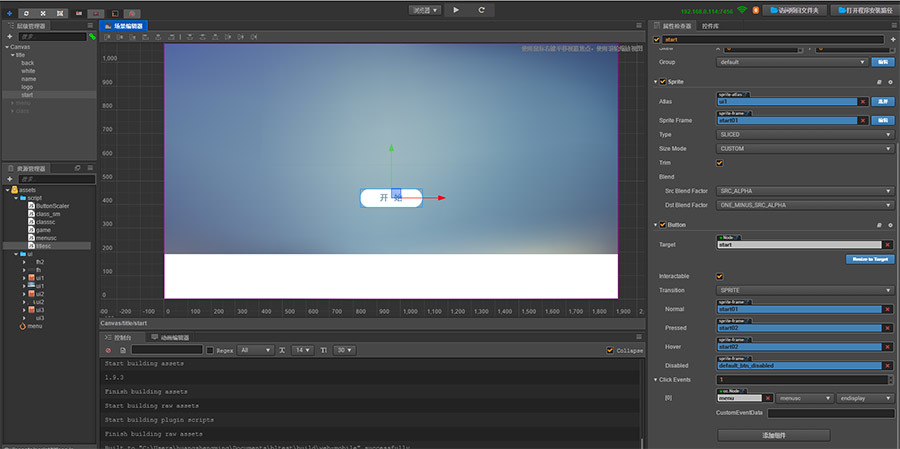Clear the Sprite Frame start01 reference
900x449 pixels.
tap(863, 121)
